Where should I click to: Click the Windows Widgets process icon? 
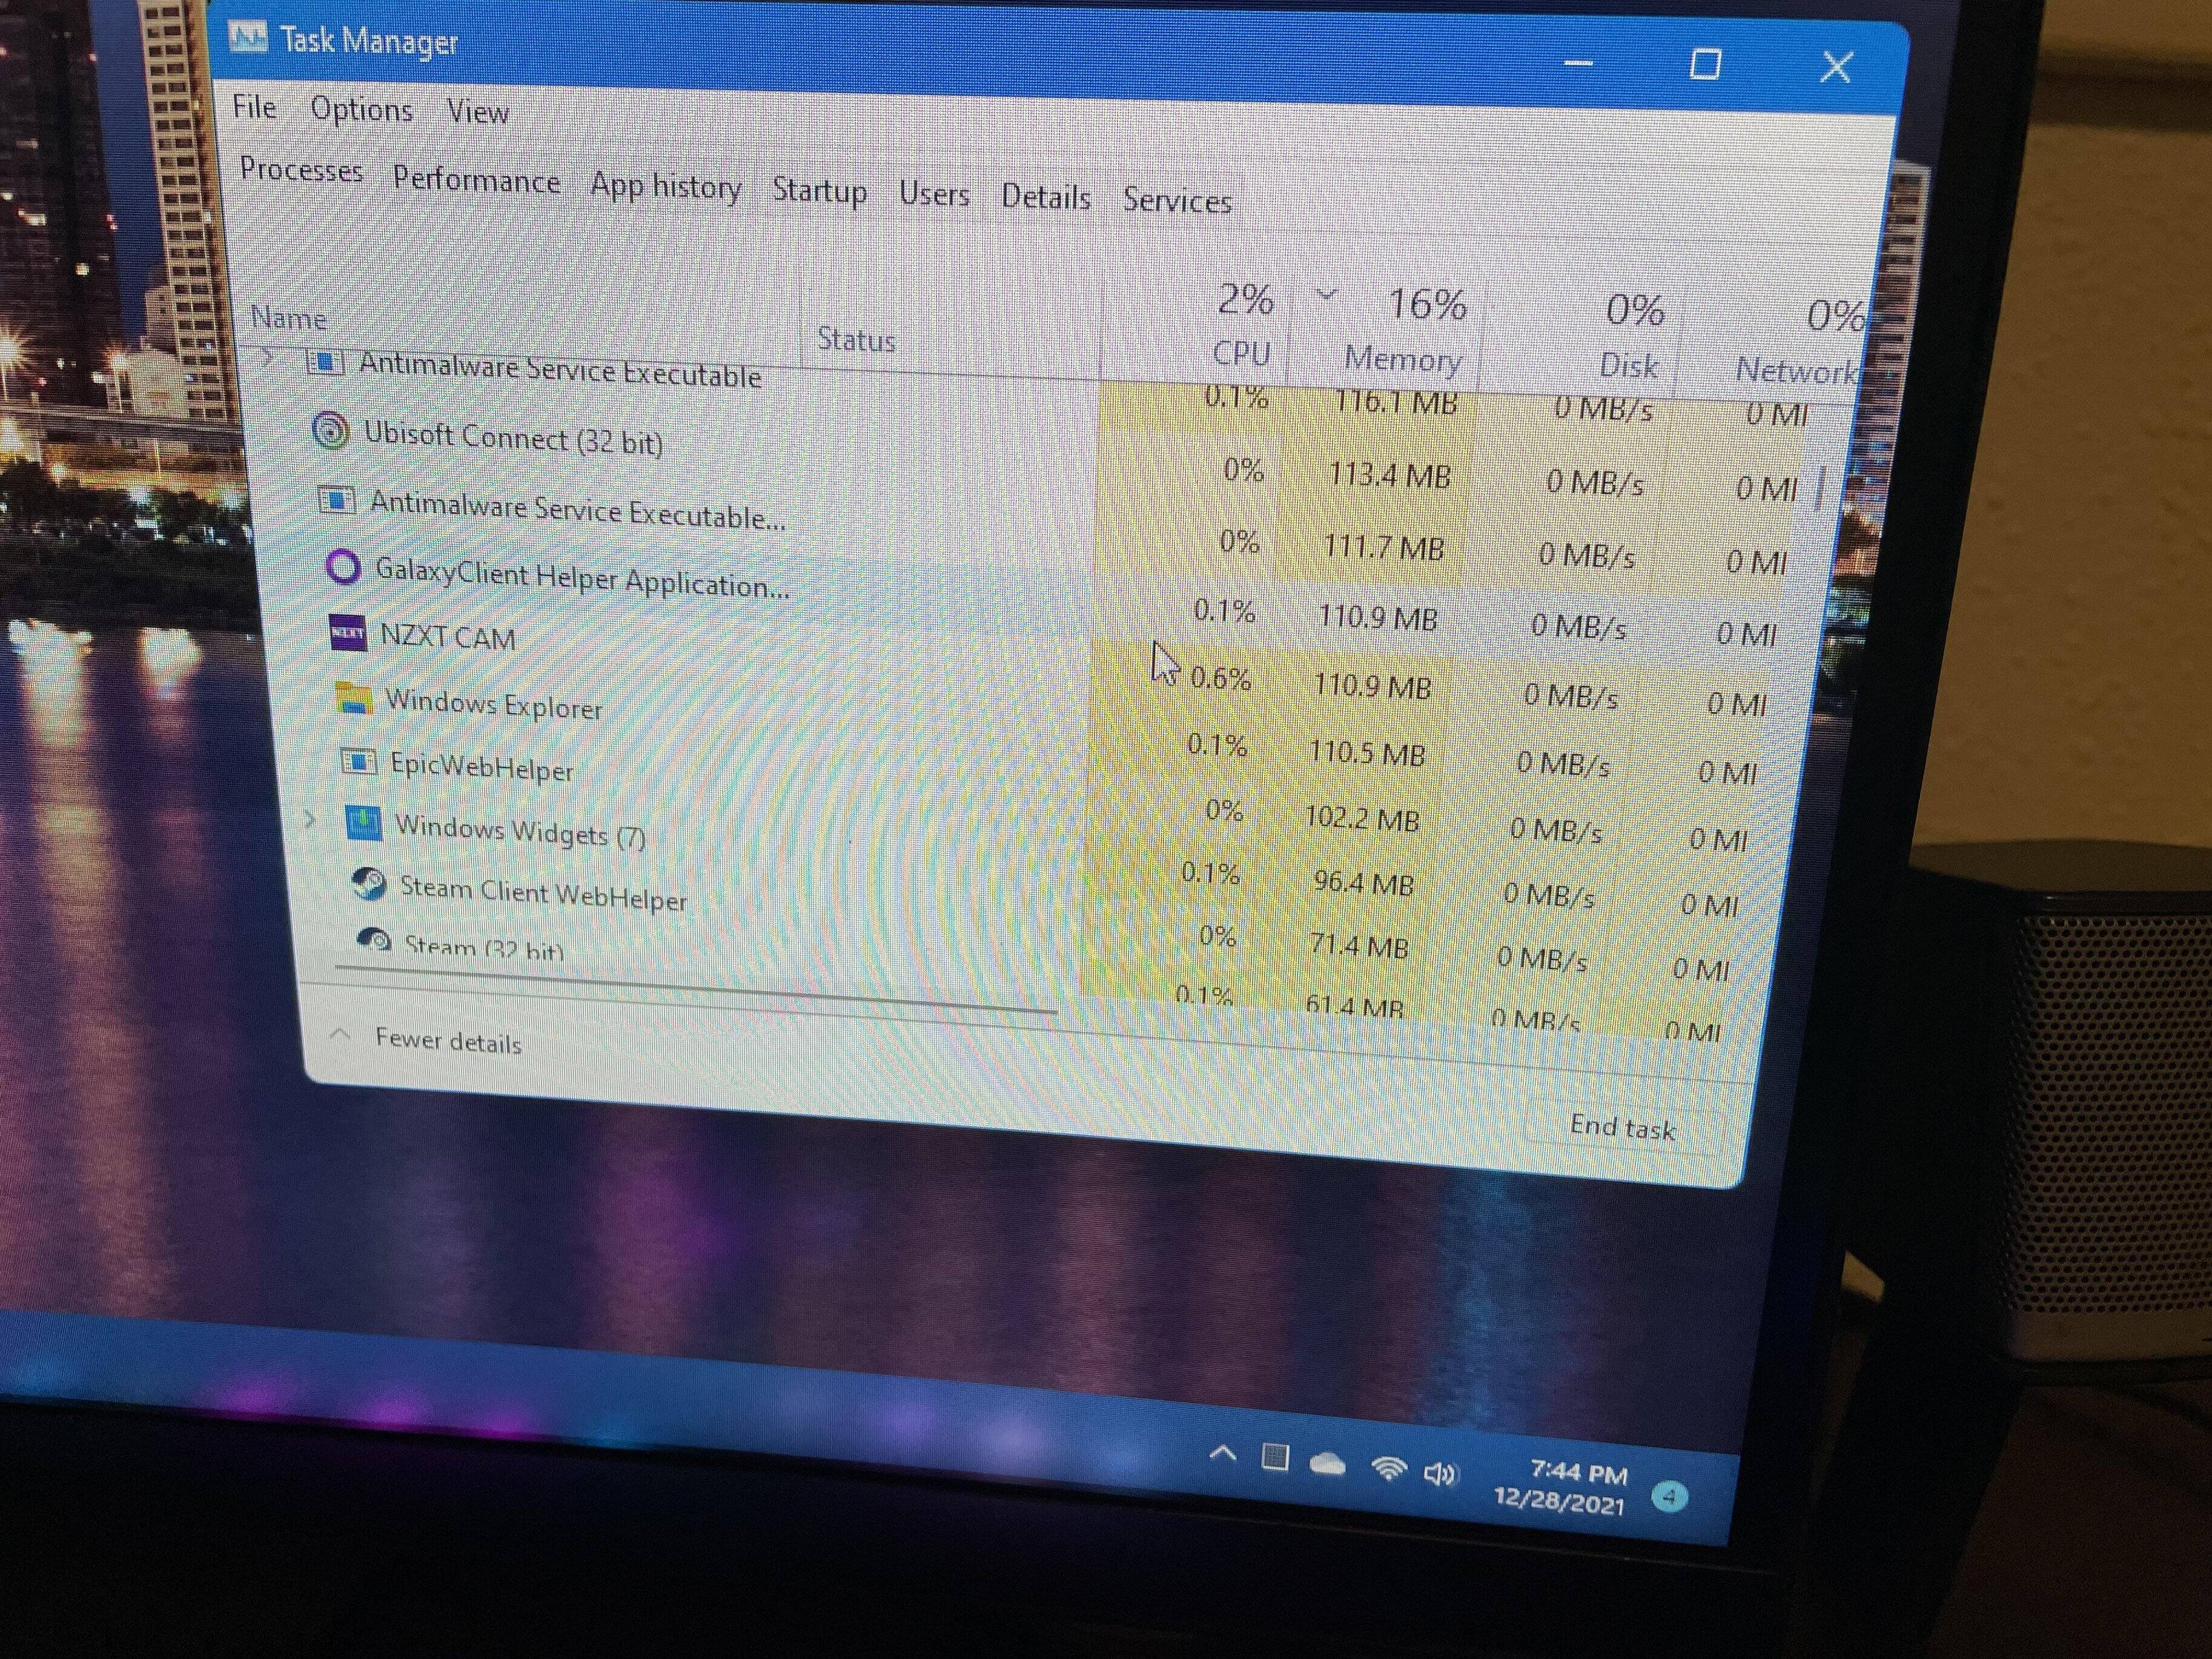click(x=363, y=823)
